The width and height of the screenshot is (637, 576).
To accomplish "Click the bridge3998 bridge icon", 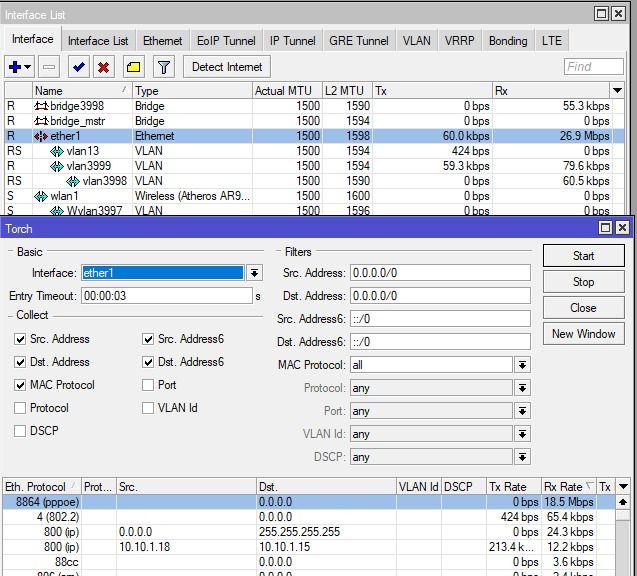I will tap(41, 106).
